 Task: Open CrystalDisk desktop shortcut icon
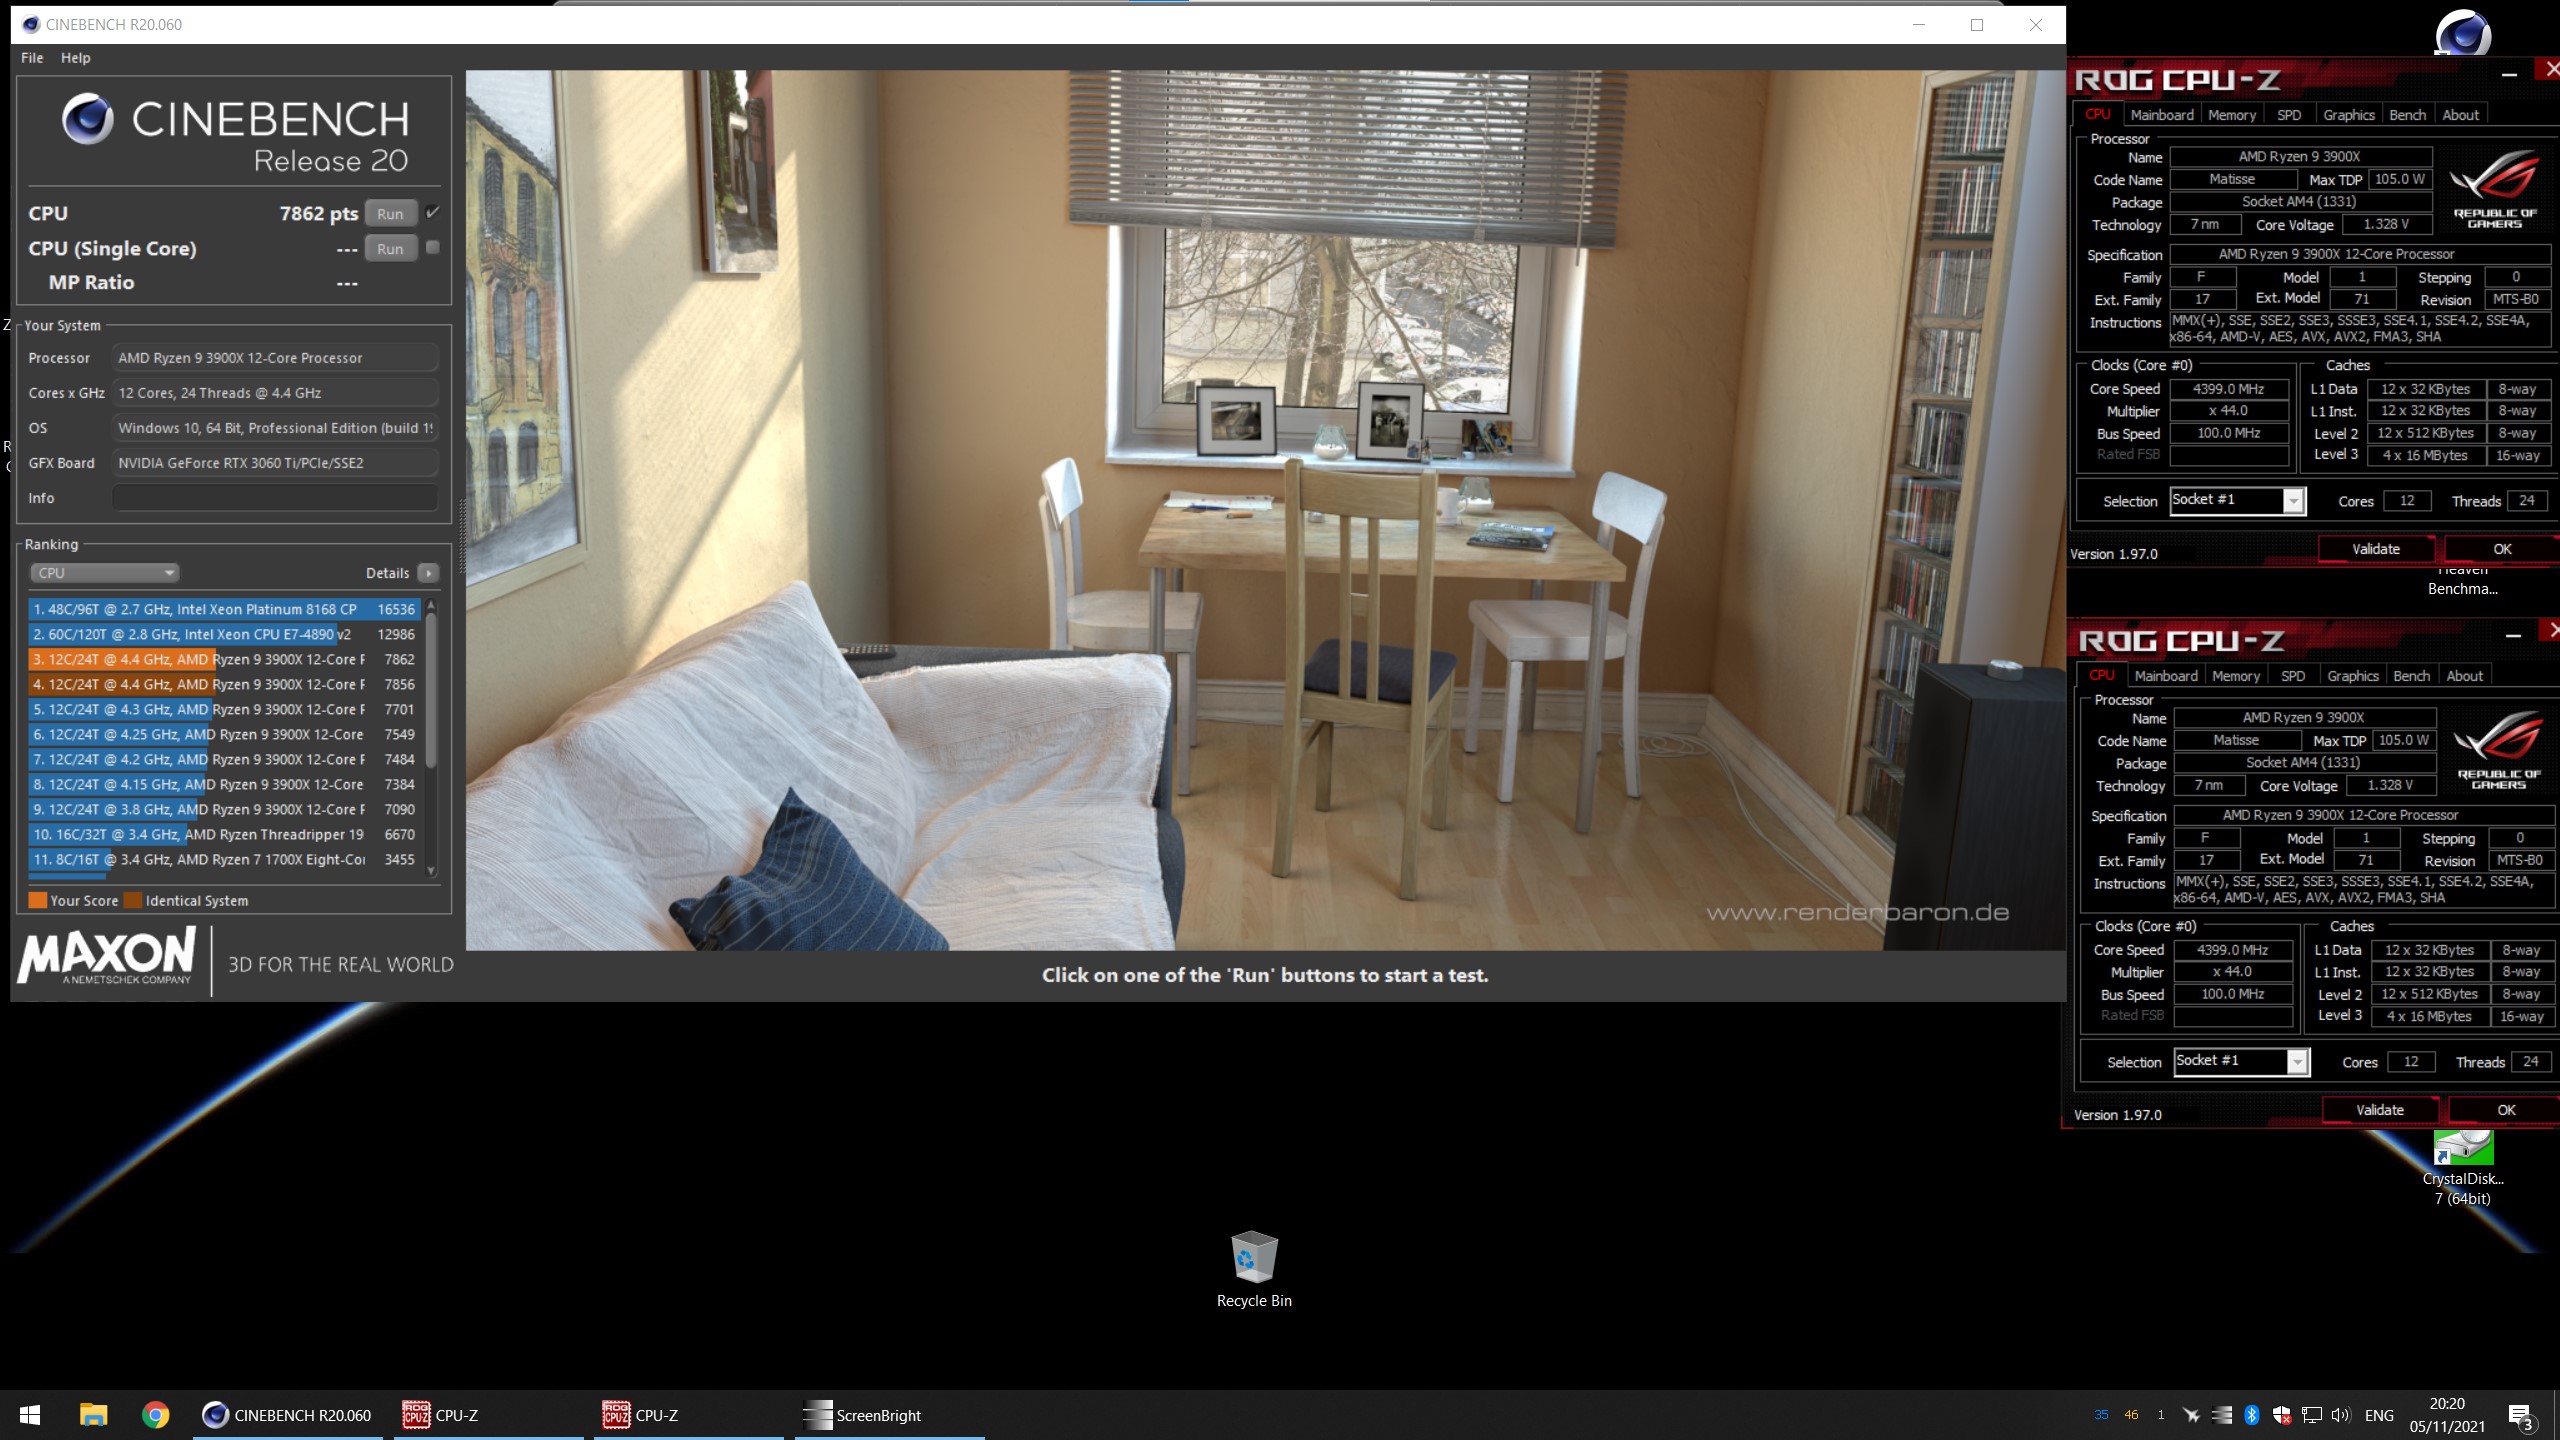[x=2462, y=1169]
